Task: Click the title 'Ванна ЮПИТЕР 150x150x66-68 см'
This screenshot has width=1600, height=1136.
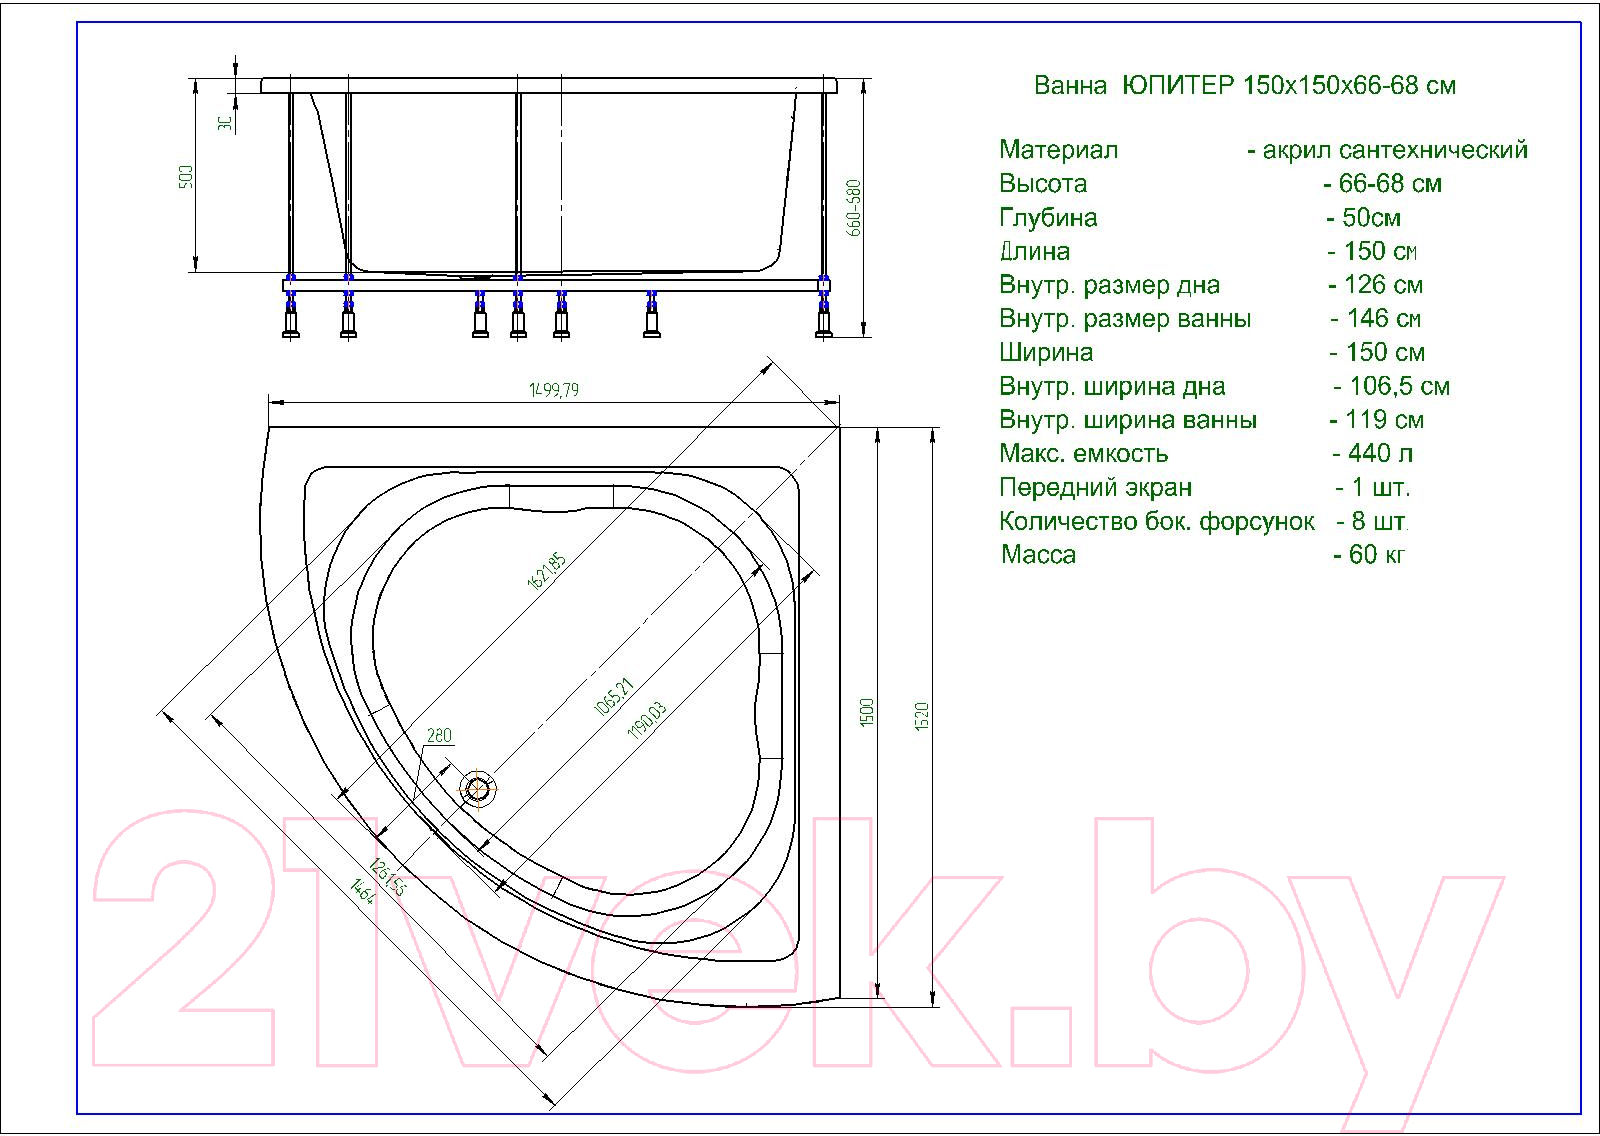Action: point(1245,86)
